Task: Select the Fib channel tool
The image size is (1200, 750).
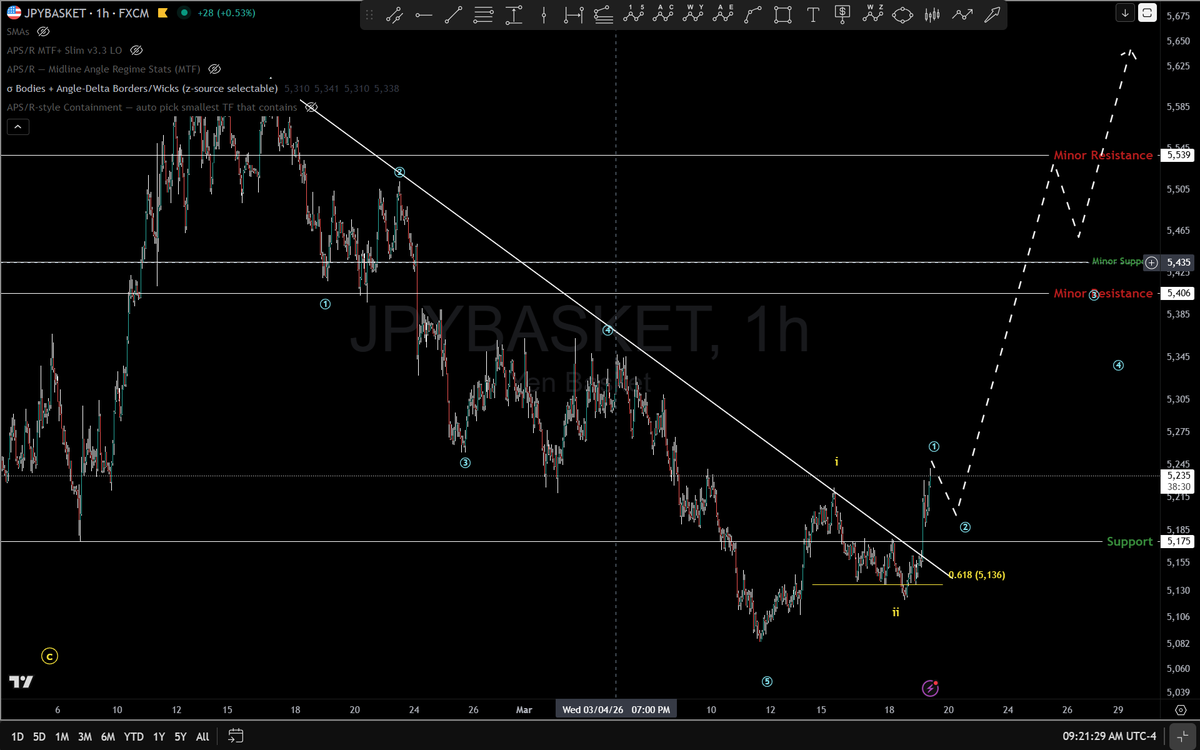Action: 603,15
